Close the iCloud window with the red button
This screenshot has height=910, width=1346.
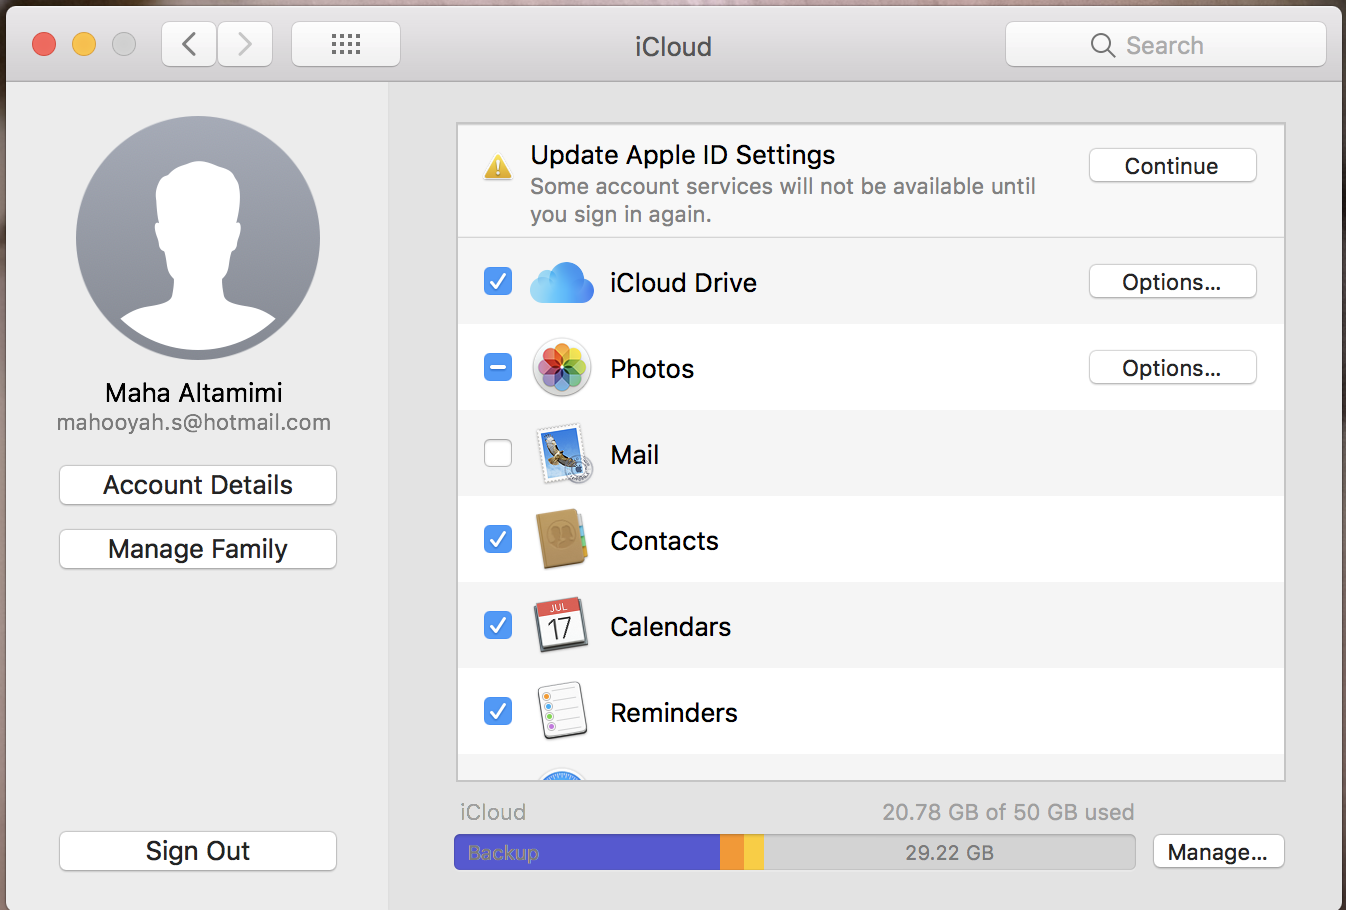pos(44,44)
